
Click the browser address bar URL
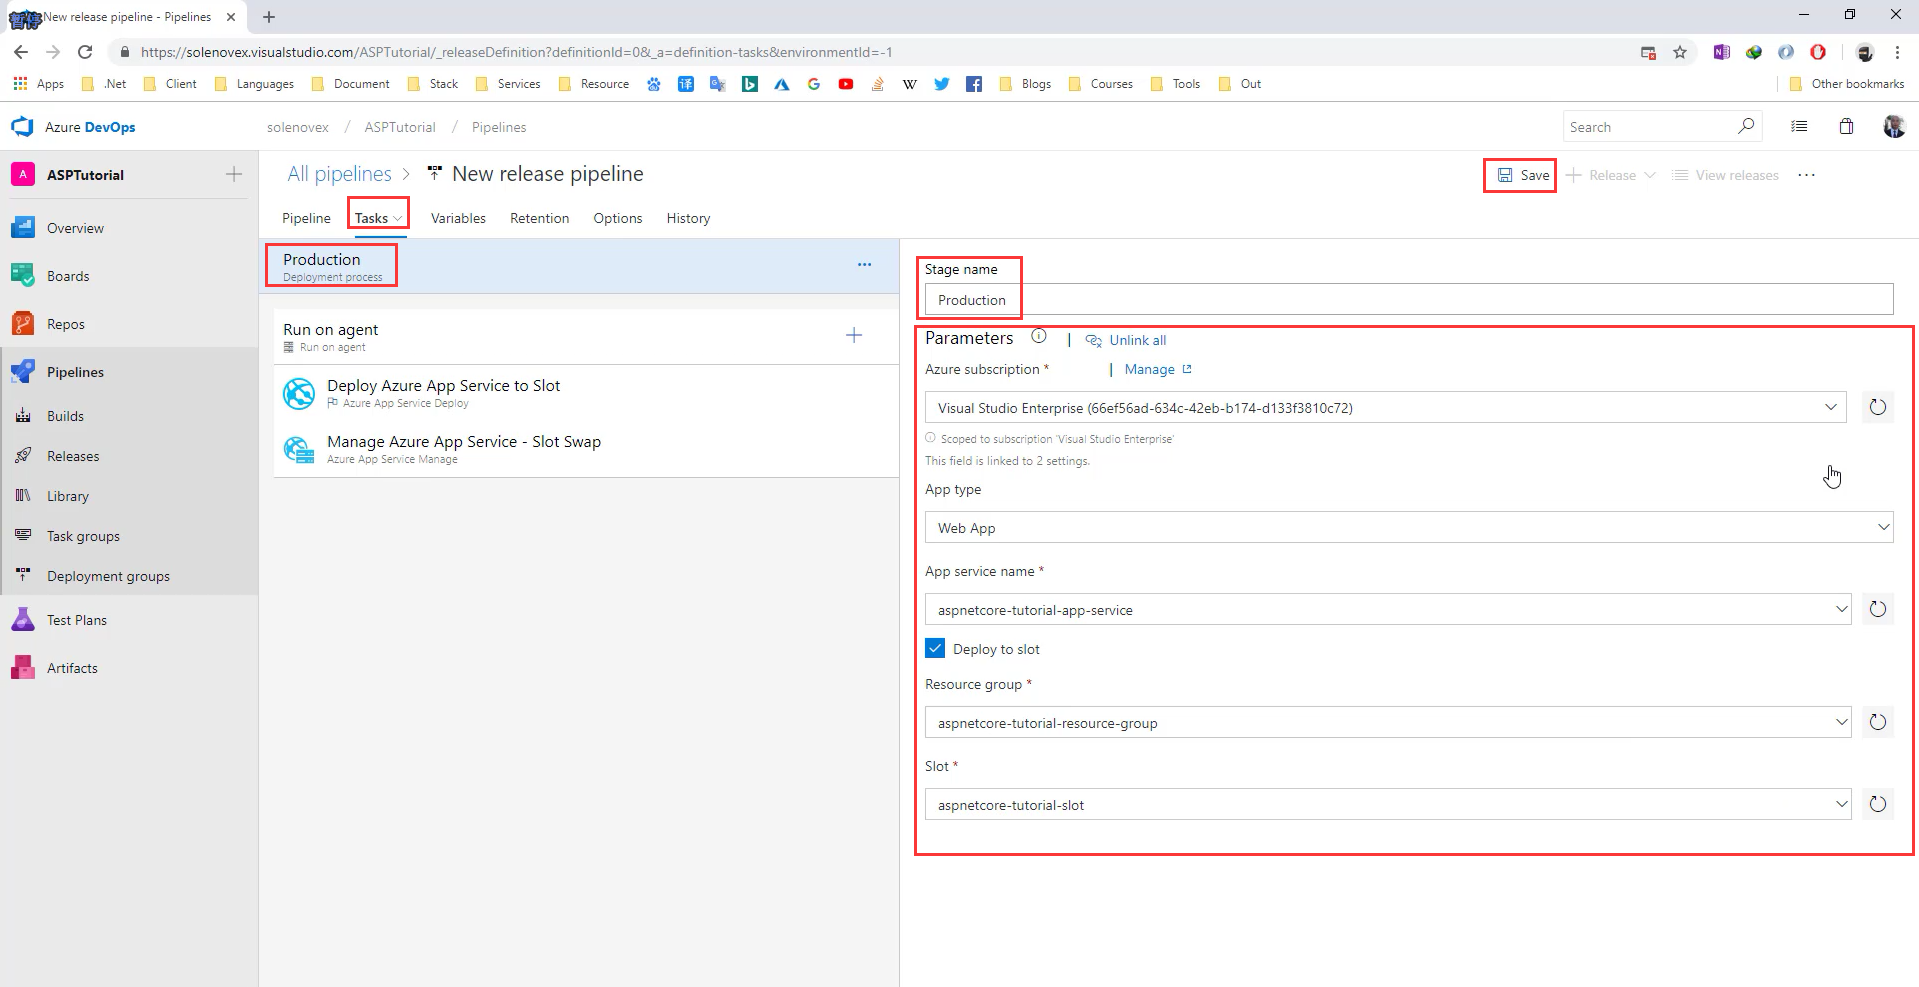(516, 52)
